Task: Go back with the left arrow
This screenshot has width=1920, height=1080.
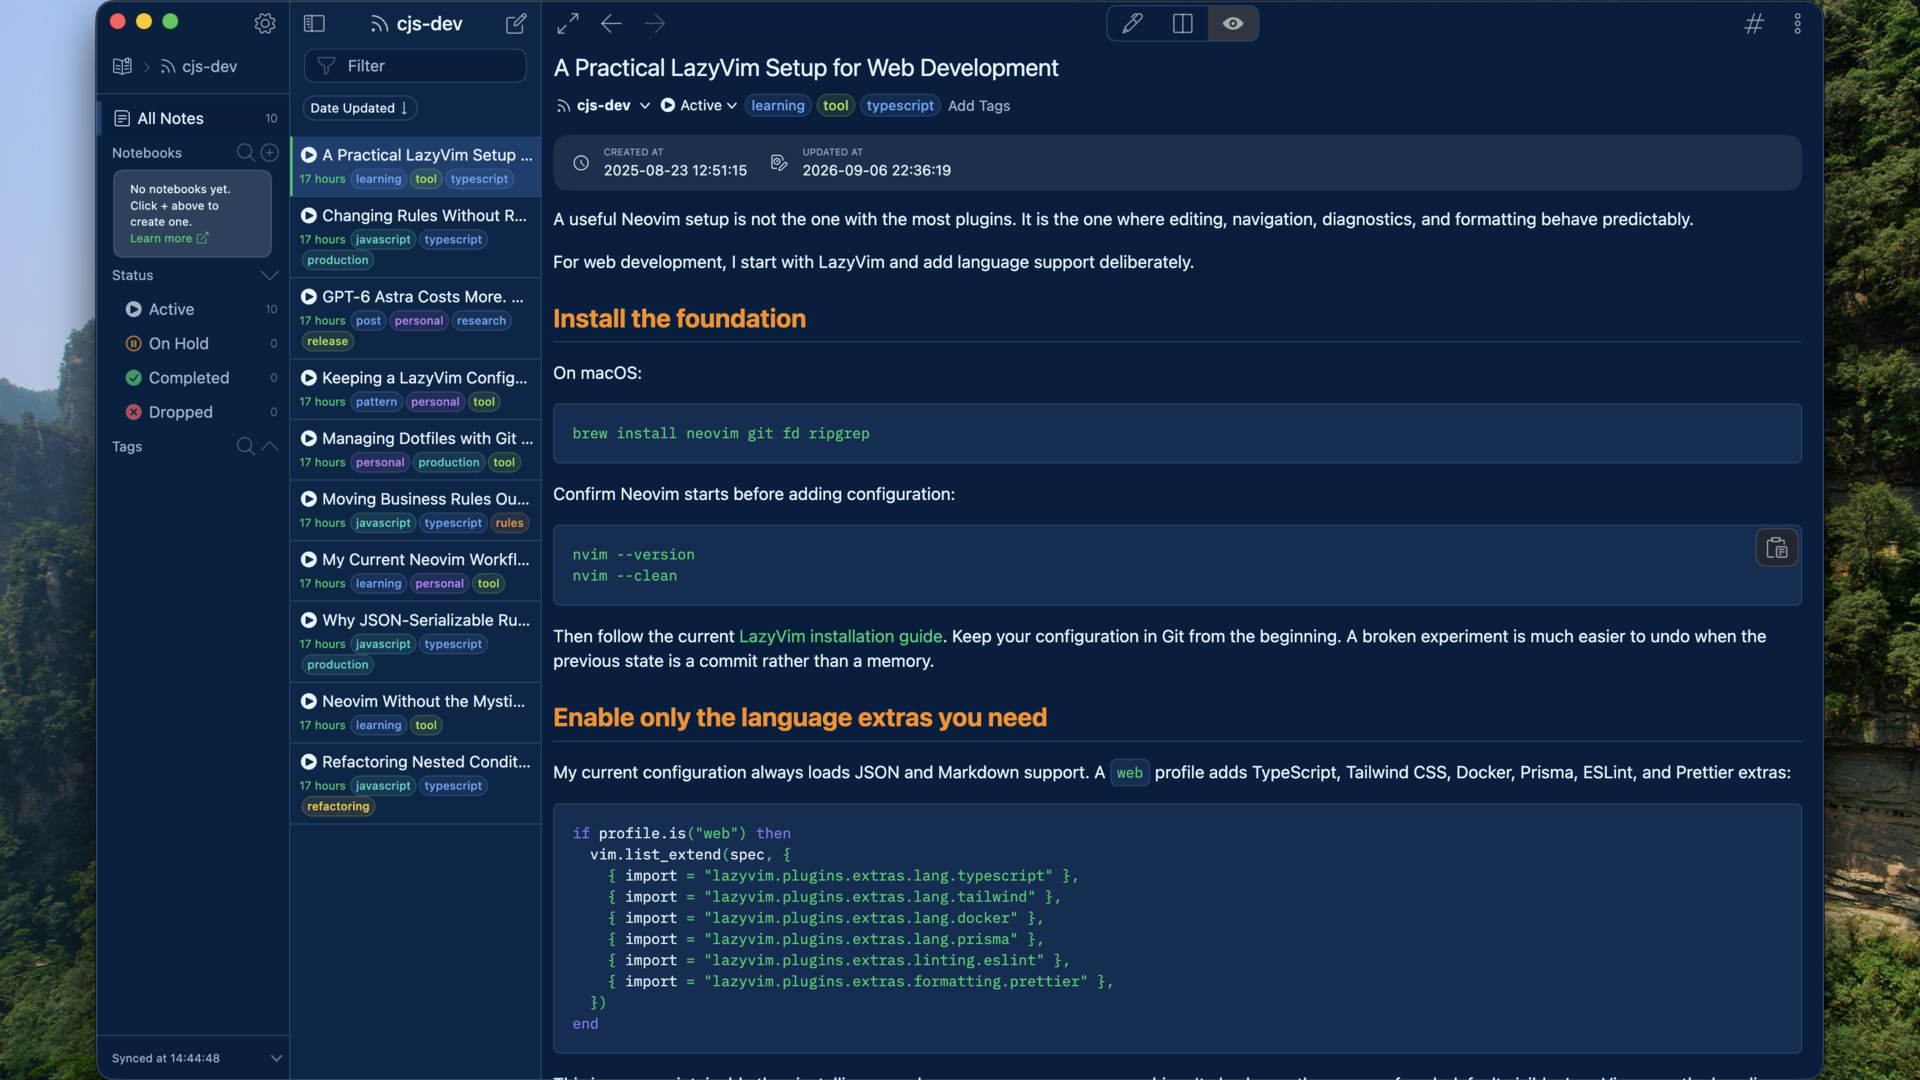Action: coord(611,23)
